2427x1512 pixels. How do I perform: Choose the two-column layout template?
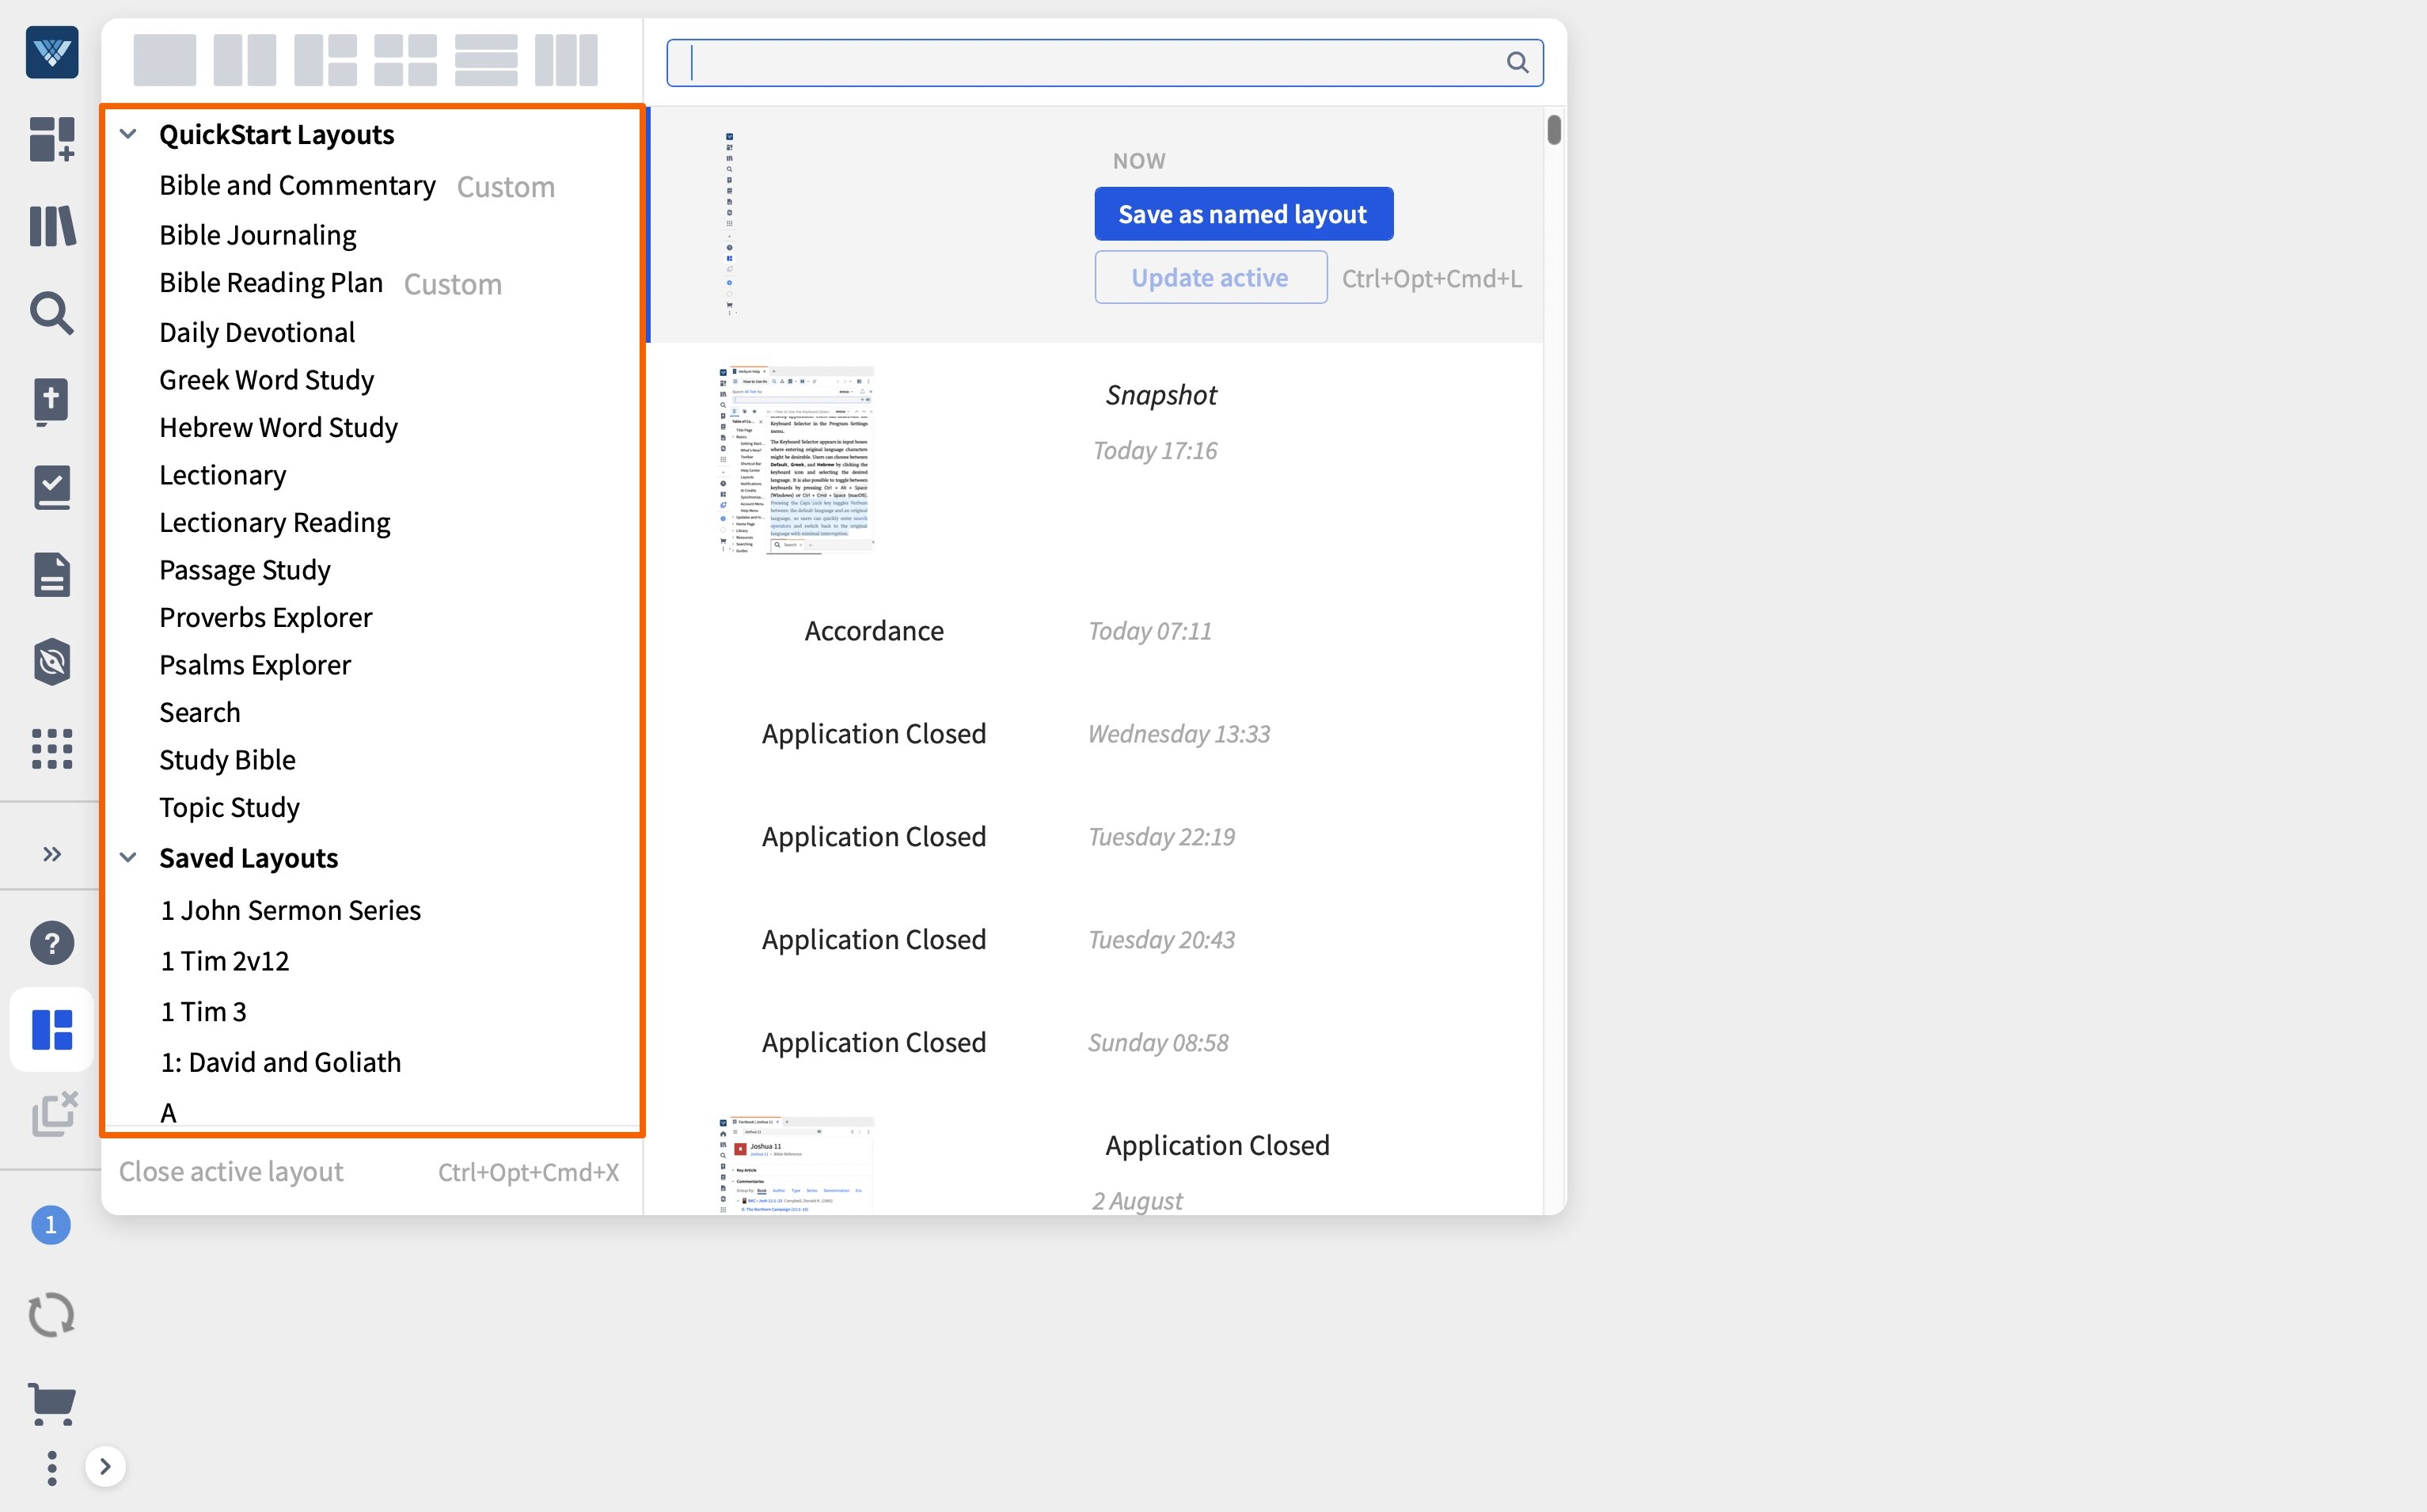tap(245, 60)
